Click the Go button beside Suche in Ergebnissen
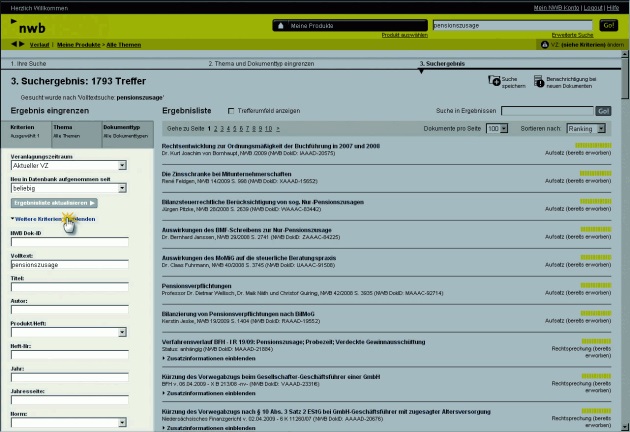This screenshot has width=630, height=432. click(x=603, y=110)
